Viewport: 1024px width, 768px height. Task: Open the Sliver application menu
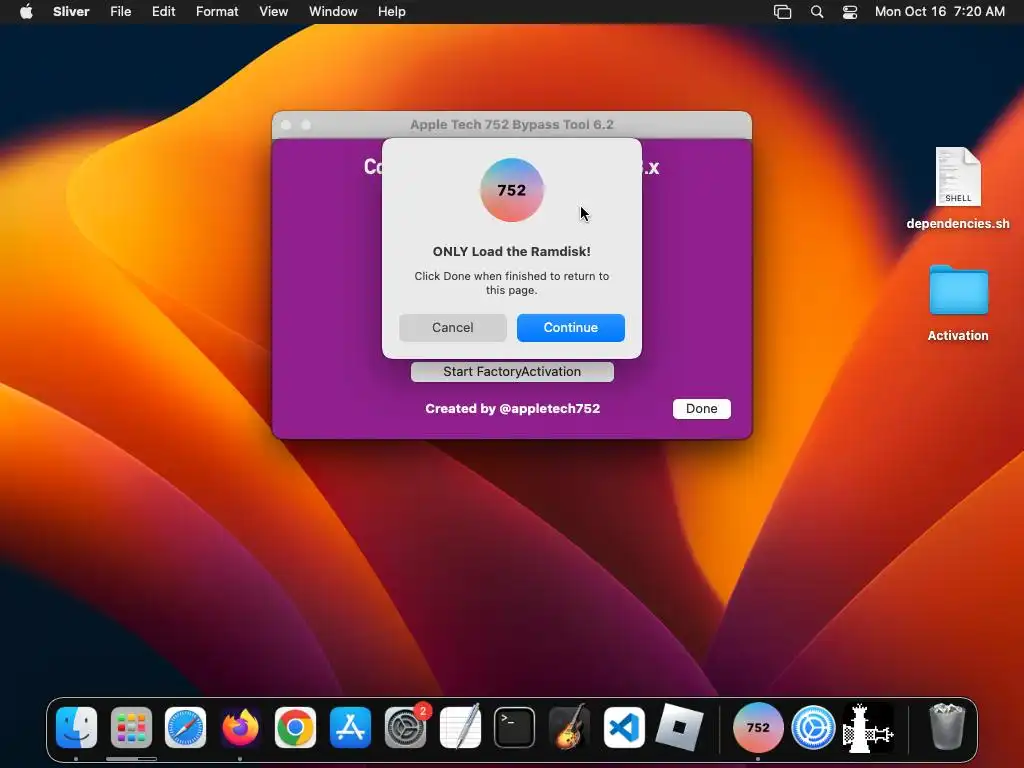pyautogui.click(x=71, y=12)
